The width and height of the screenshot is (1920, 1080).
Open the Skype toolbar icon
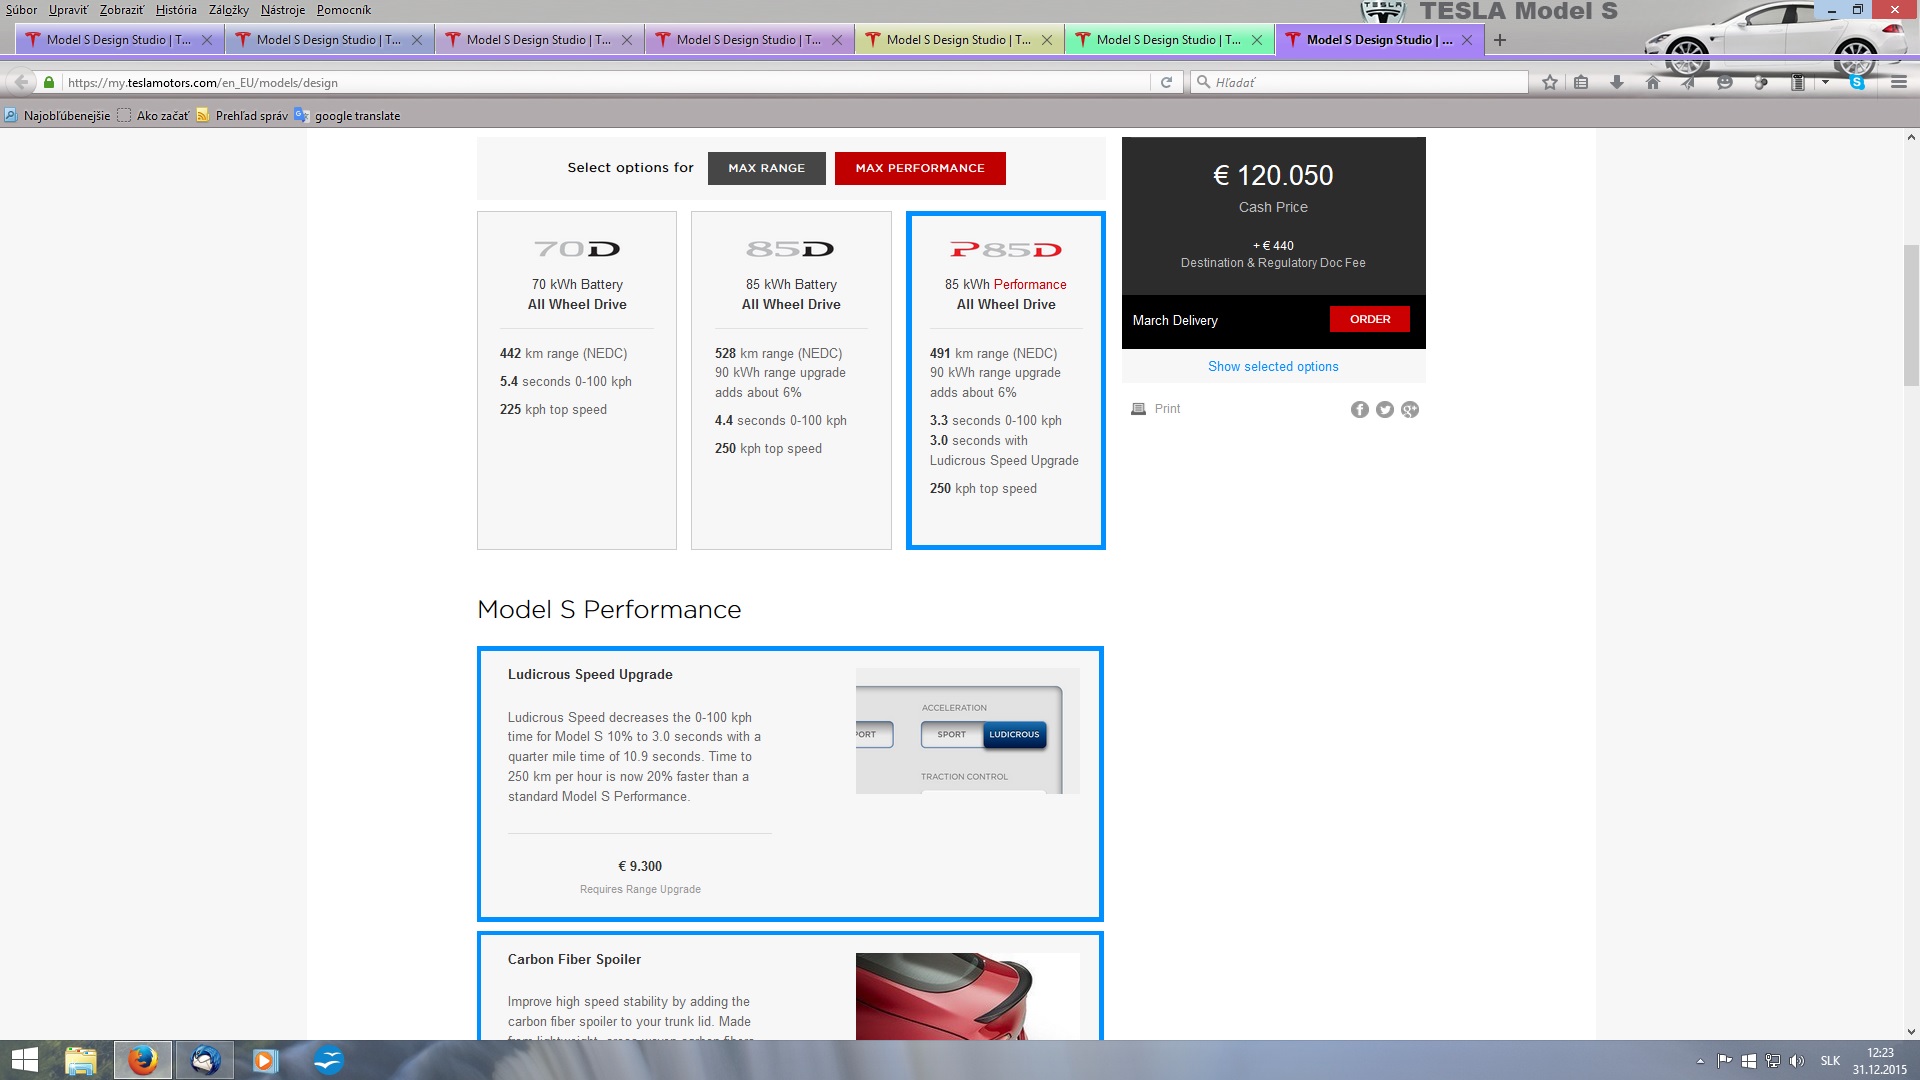click(x=1858, y=82)
